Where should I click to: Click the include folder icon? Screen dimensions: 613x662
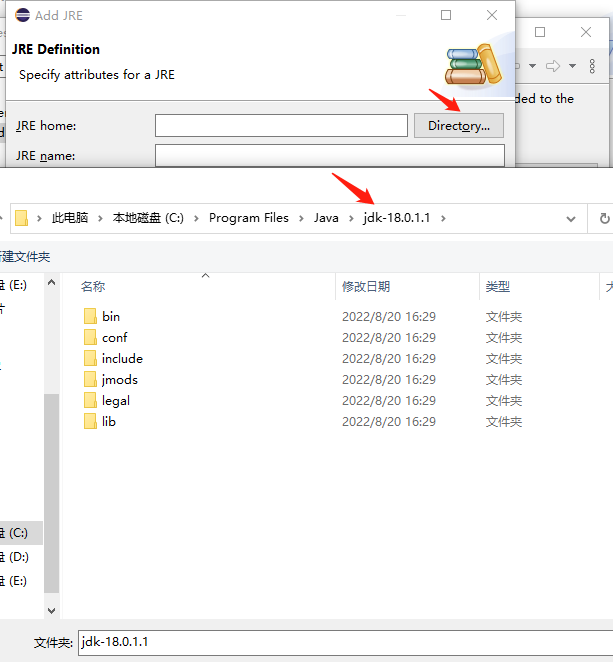pyautogui.click(x=90, y=358)
